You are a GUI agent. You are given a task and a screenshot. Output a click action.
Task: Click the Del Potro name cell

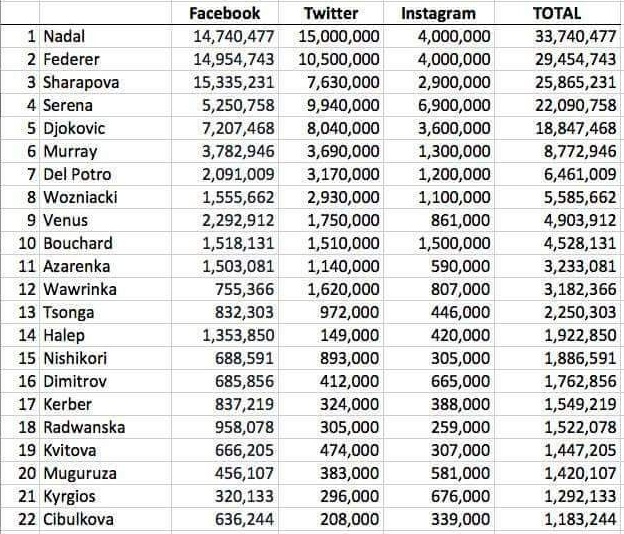tap(78, 175)
